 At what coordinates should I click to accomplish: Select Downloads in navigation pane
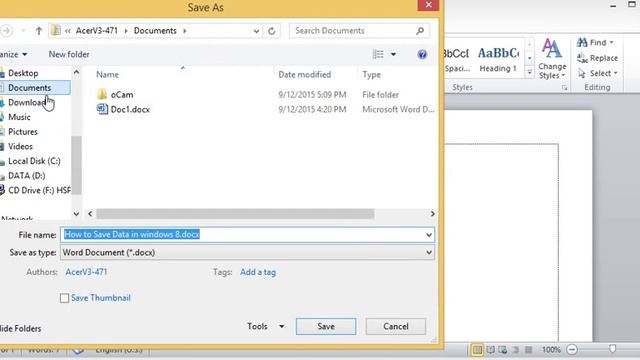tap(27, 102)
